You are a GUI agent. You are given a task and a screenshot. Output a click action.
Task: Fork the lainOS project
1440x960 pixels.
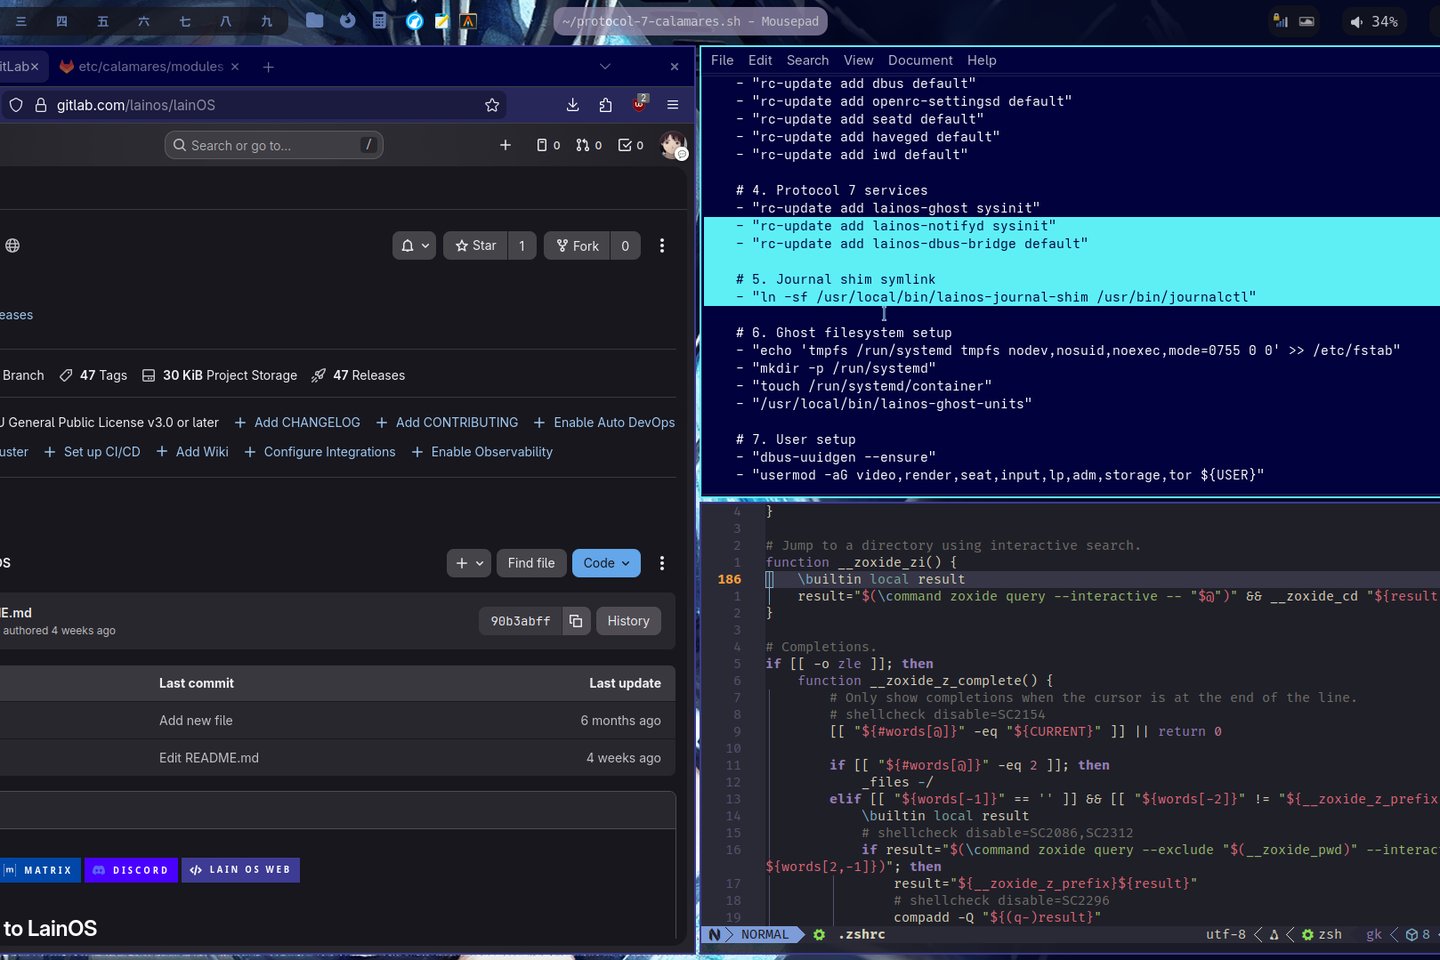(x=577, y=246)
